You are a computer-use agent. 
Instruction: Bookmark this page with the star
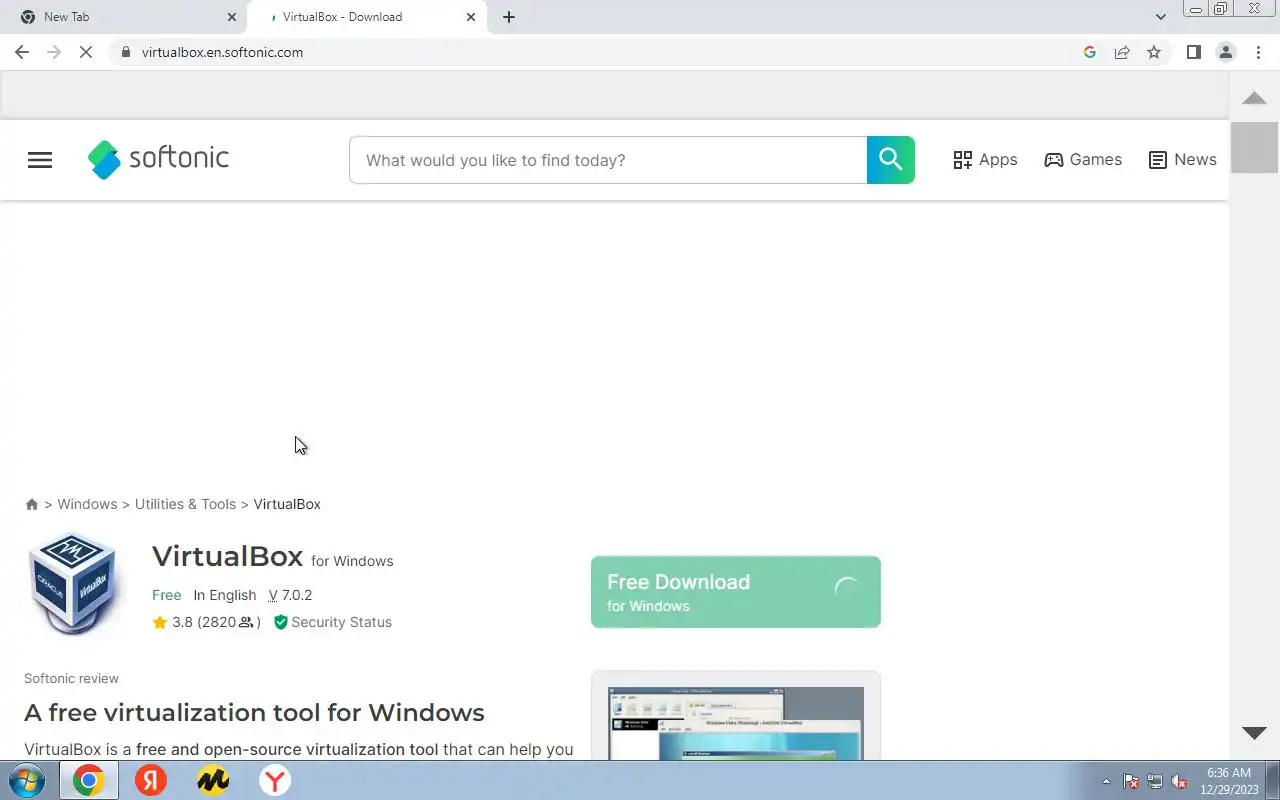click(x=1154, y=52)
